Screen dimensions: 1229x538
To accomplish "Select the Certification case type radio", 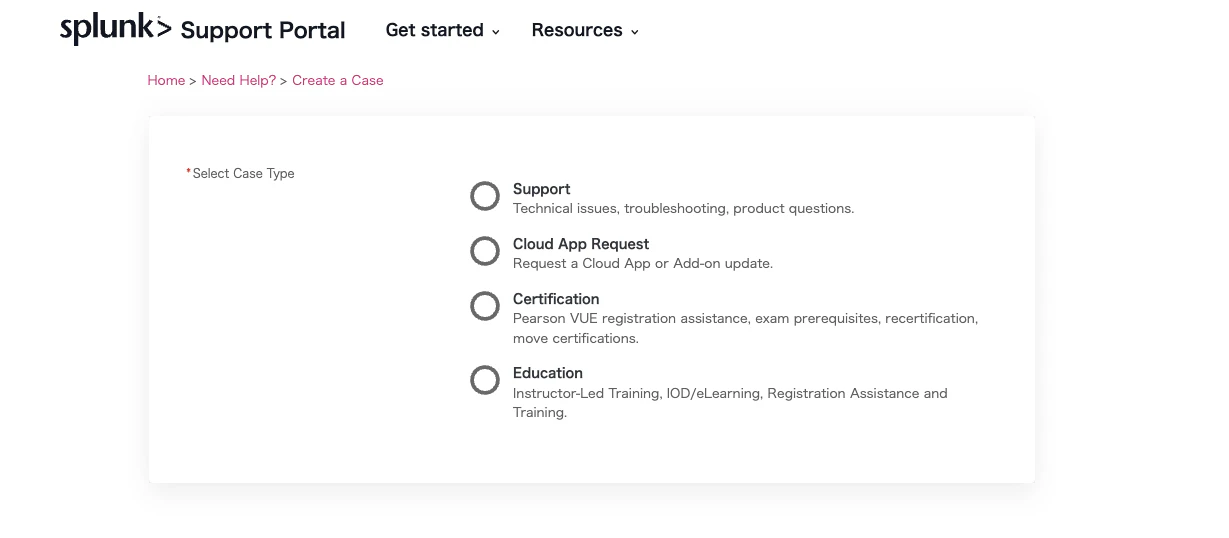I will (485, 306).
